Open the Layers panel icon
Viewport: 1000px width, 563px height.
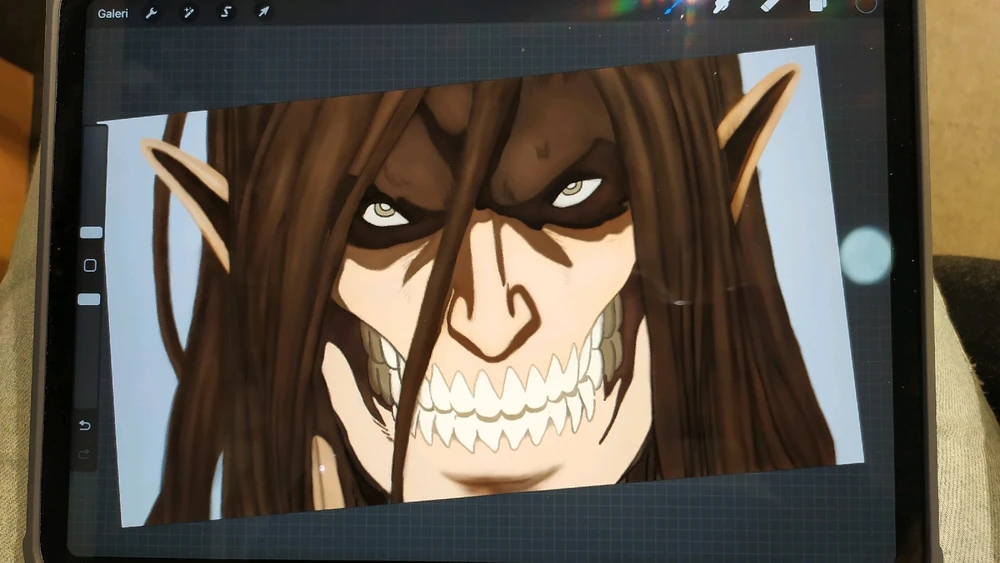pyautogui.click(x=818, y=5)
